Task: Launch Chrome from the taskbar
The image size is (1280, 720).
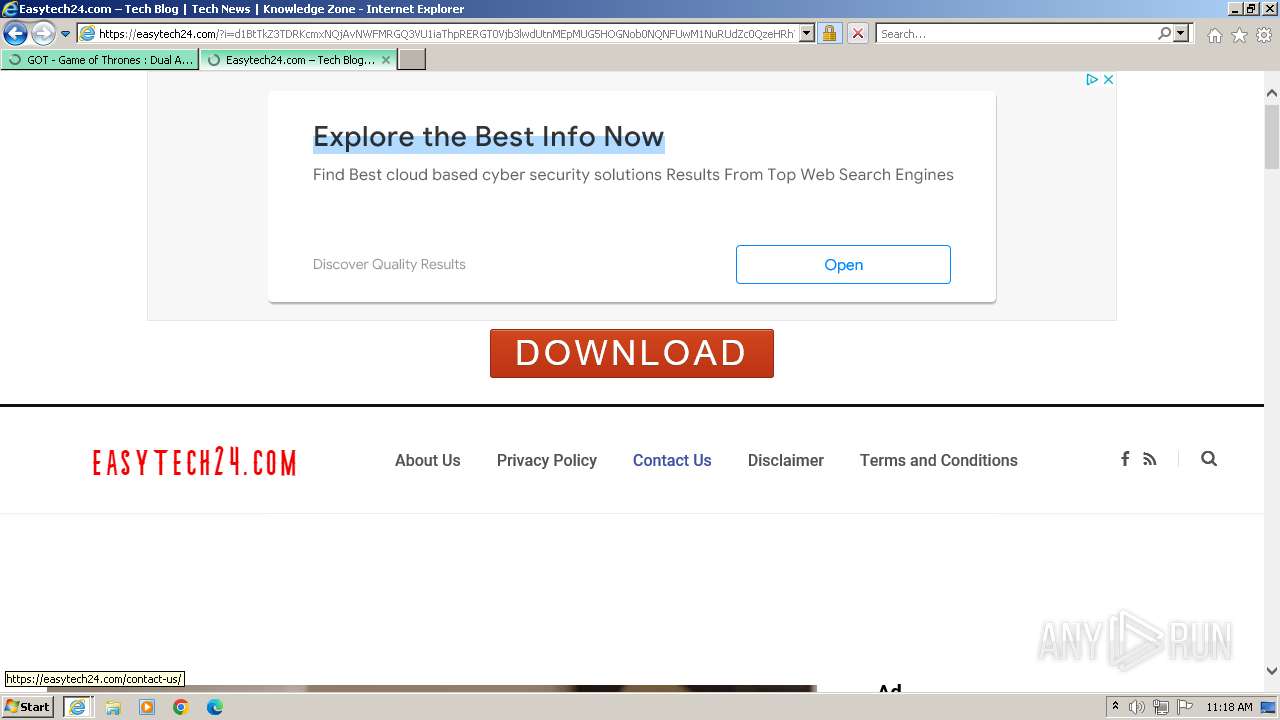Action: (x=181, y=707)
